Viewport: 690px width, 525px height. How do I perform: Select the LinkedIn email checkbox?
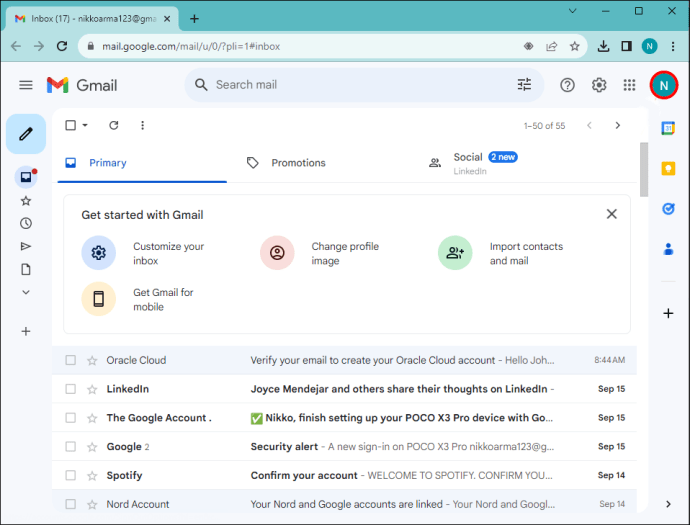click(x=70, y=389)
